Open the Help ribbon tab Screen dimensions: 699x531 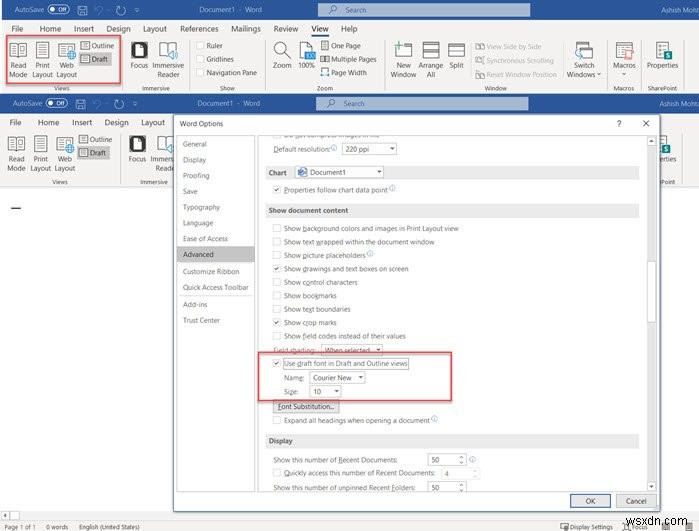(x=349, y=29)
